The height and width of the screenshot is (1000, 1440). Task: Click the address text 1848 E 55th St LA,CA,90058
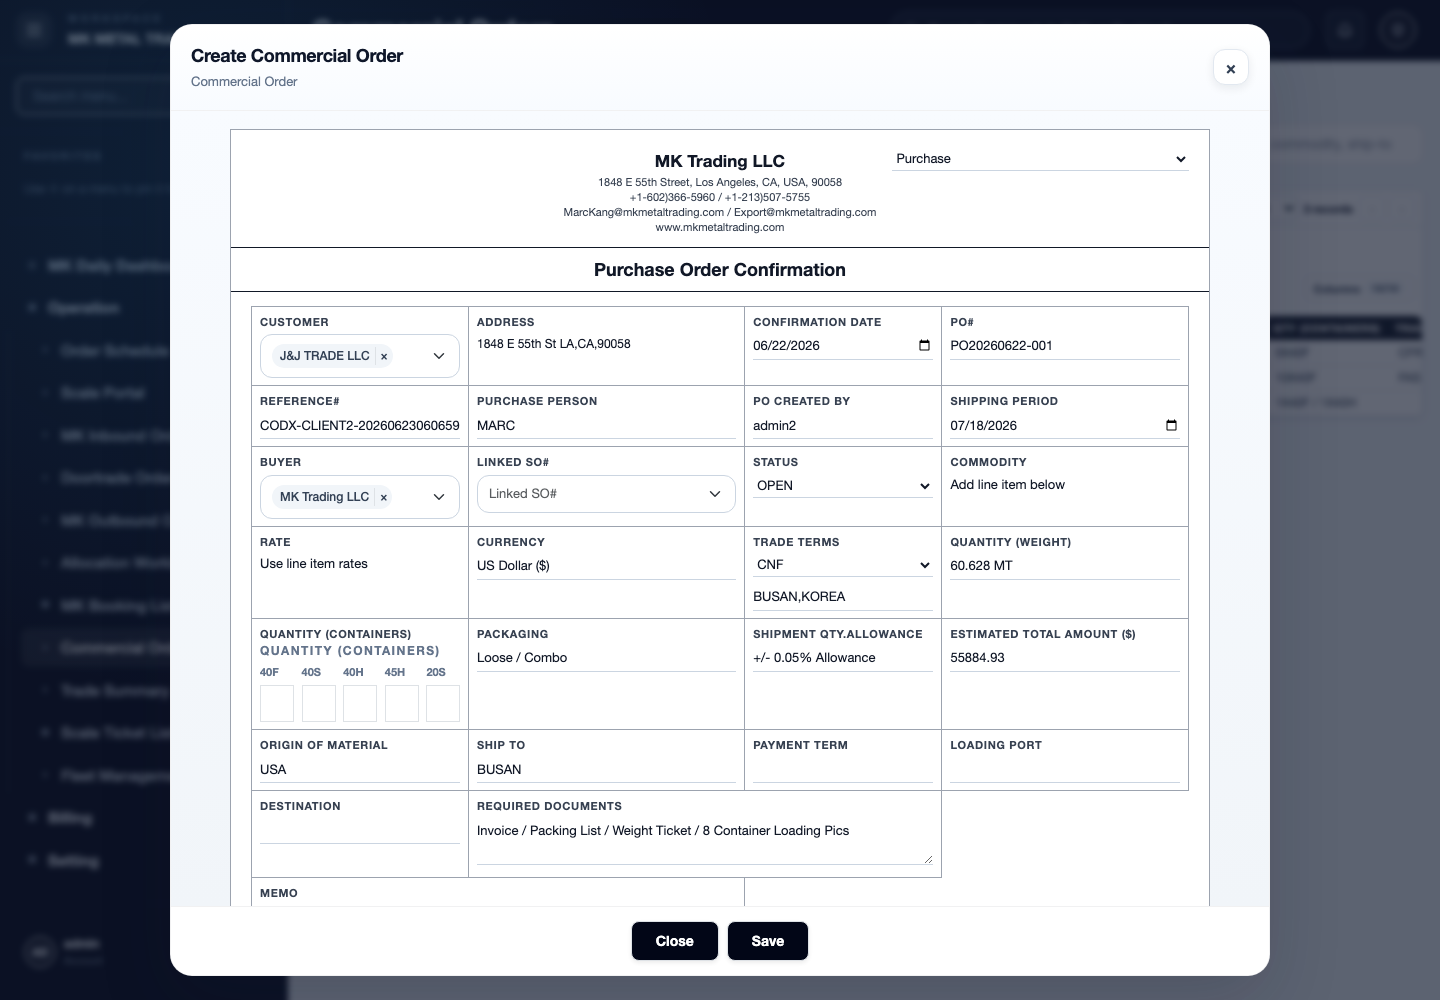click(x=554, y=344)
